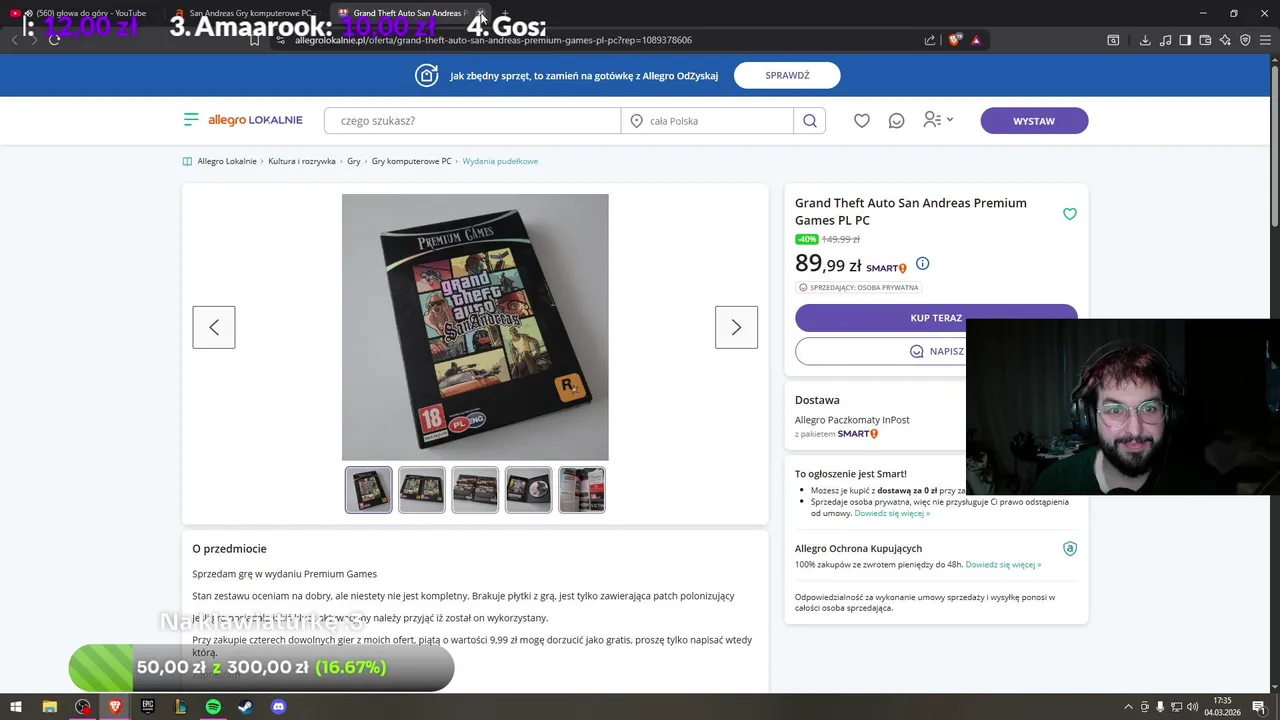Show next photo with right arrow
1280x720 pixels.
736,327
